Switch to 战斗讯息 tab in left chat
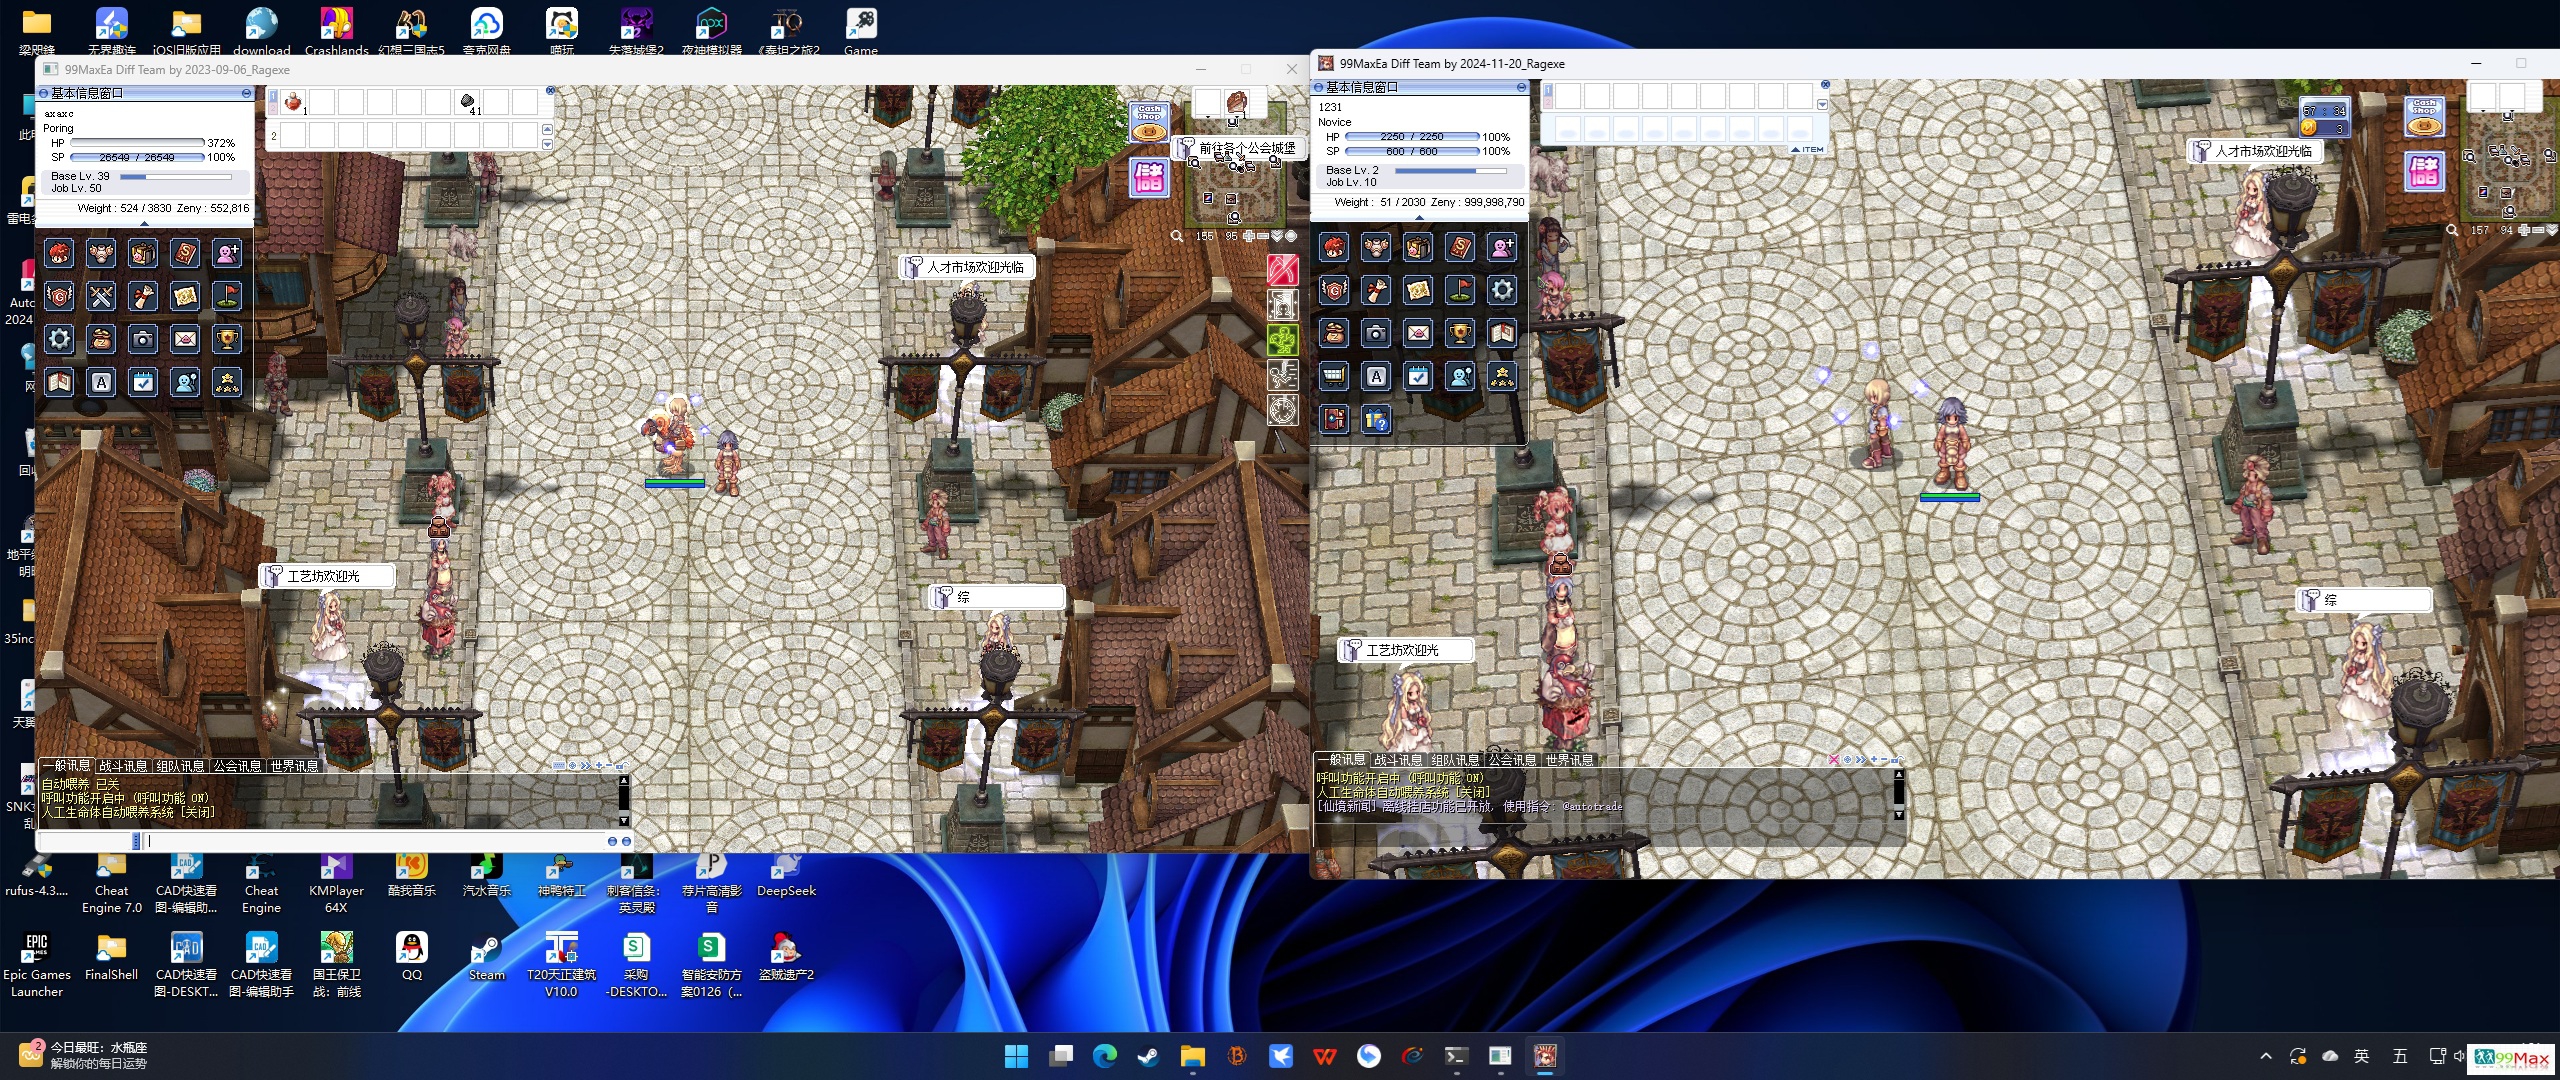 (123, 766)
